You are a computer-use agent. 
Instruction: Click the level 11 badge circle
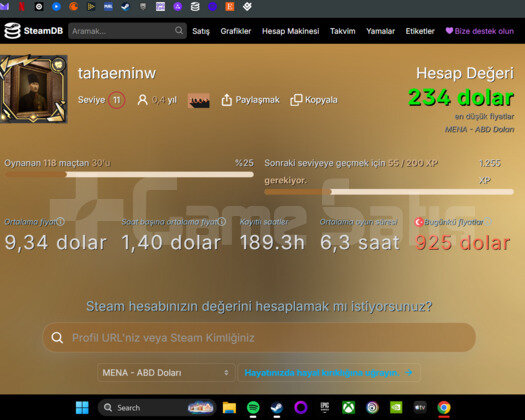click(116, 100)
